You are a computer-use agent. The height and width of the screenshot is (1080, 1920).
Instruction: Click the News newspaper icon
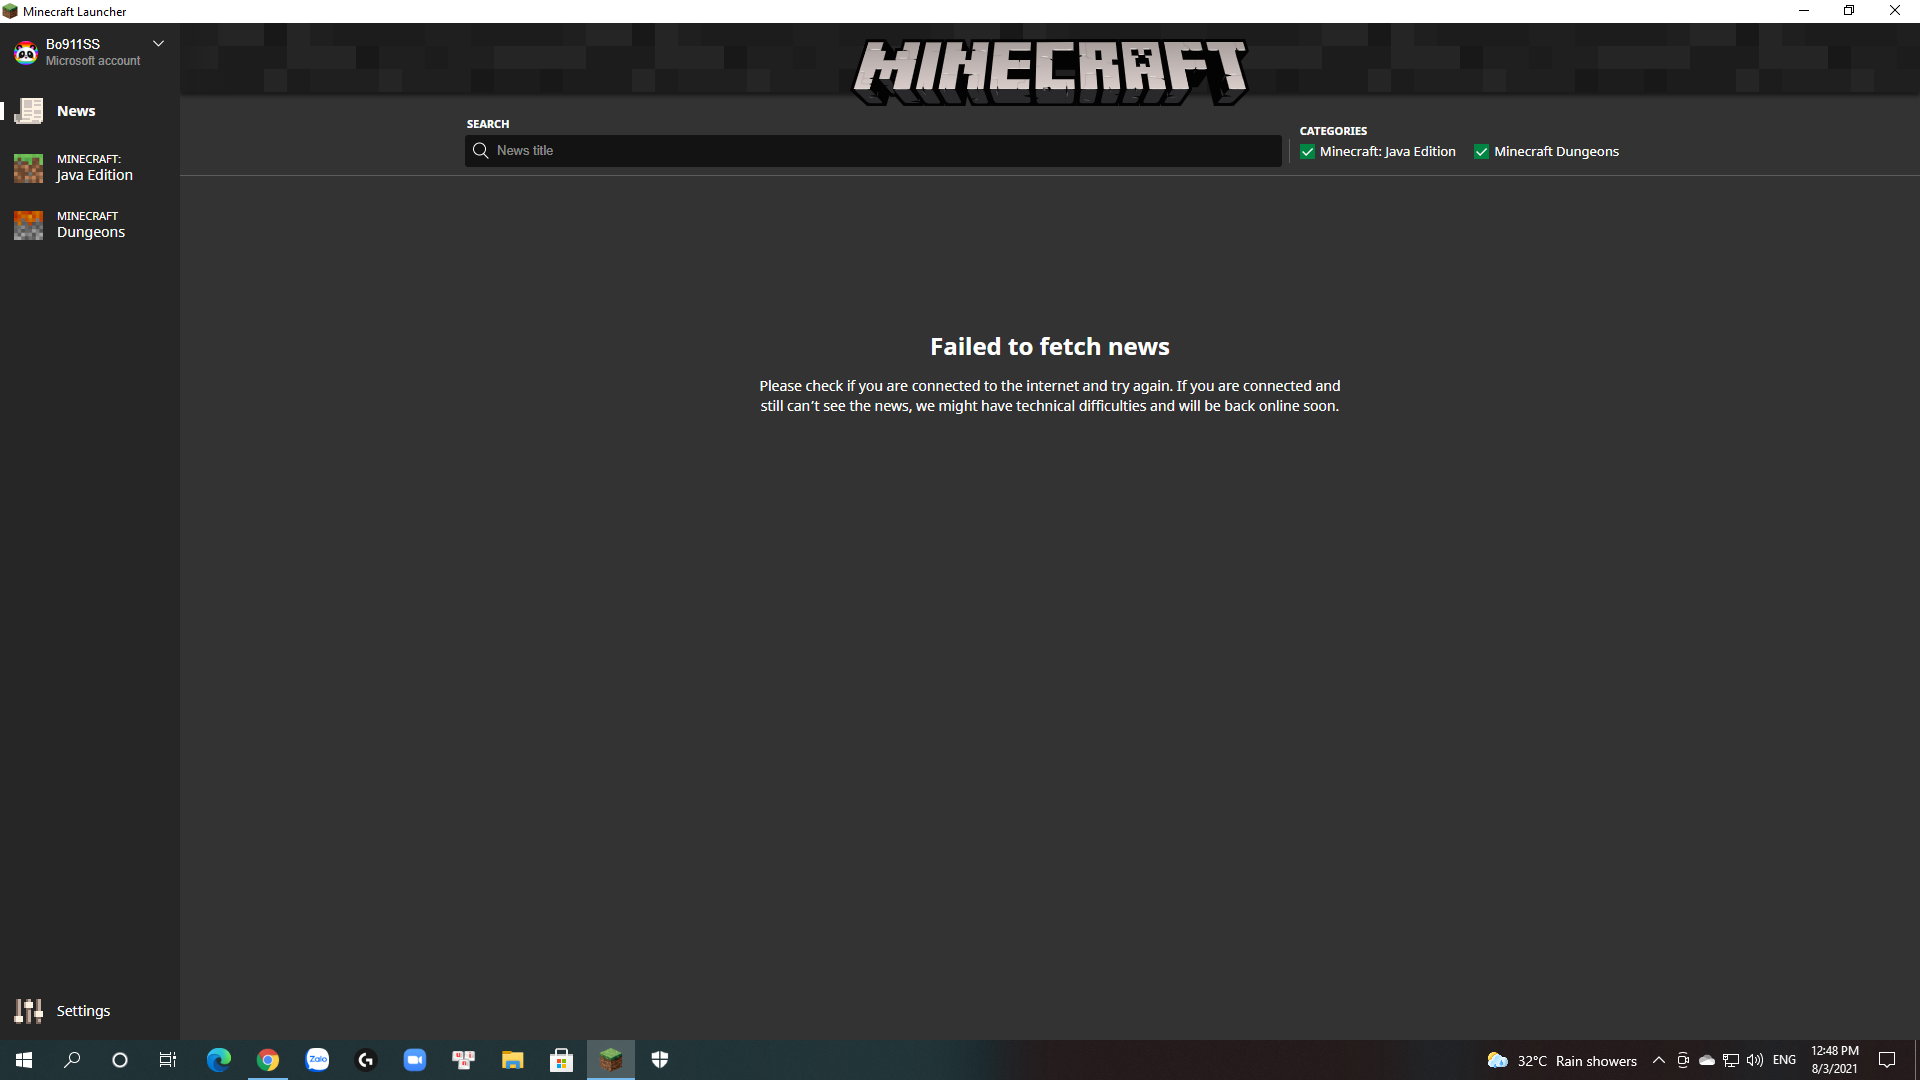[x=29, y=111]
